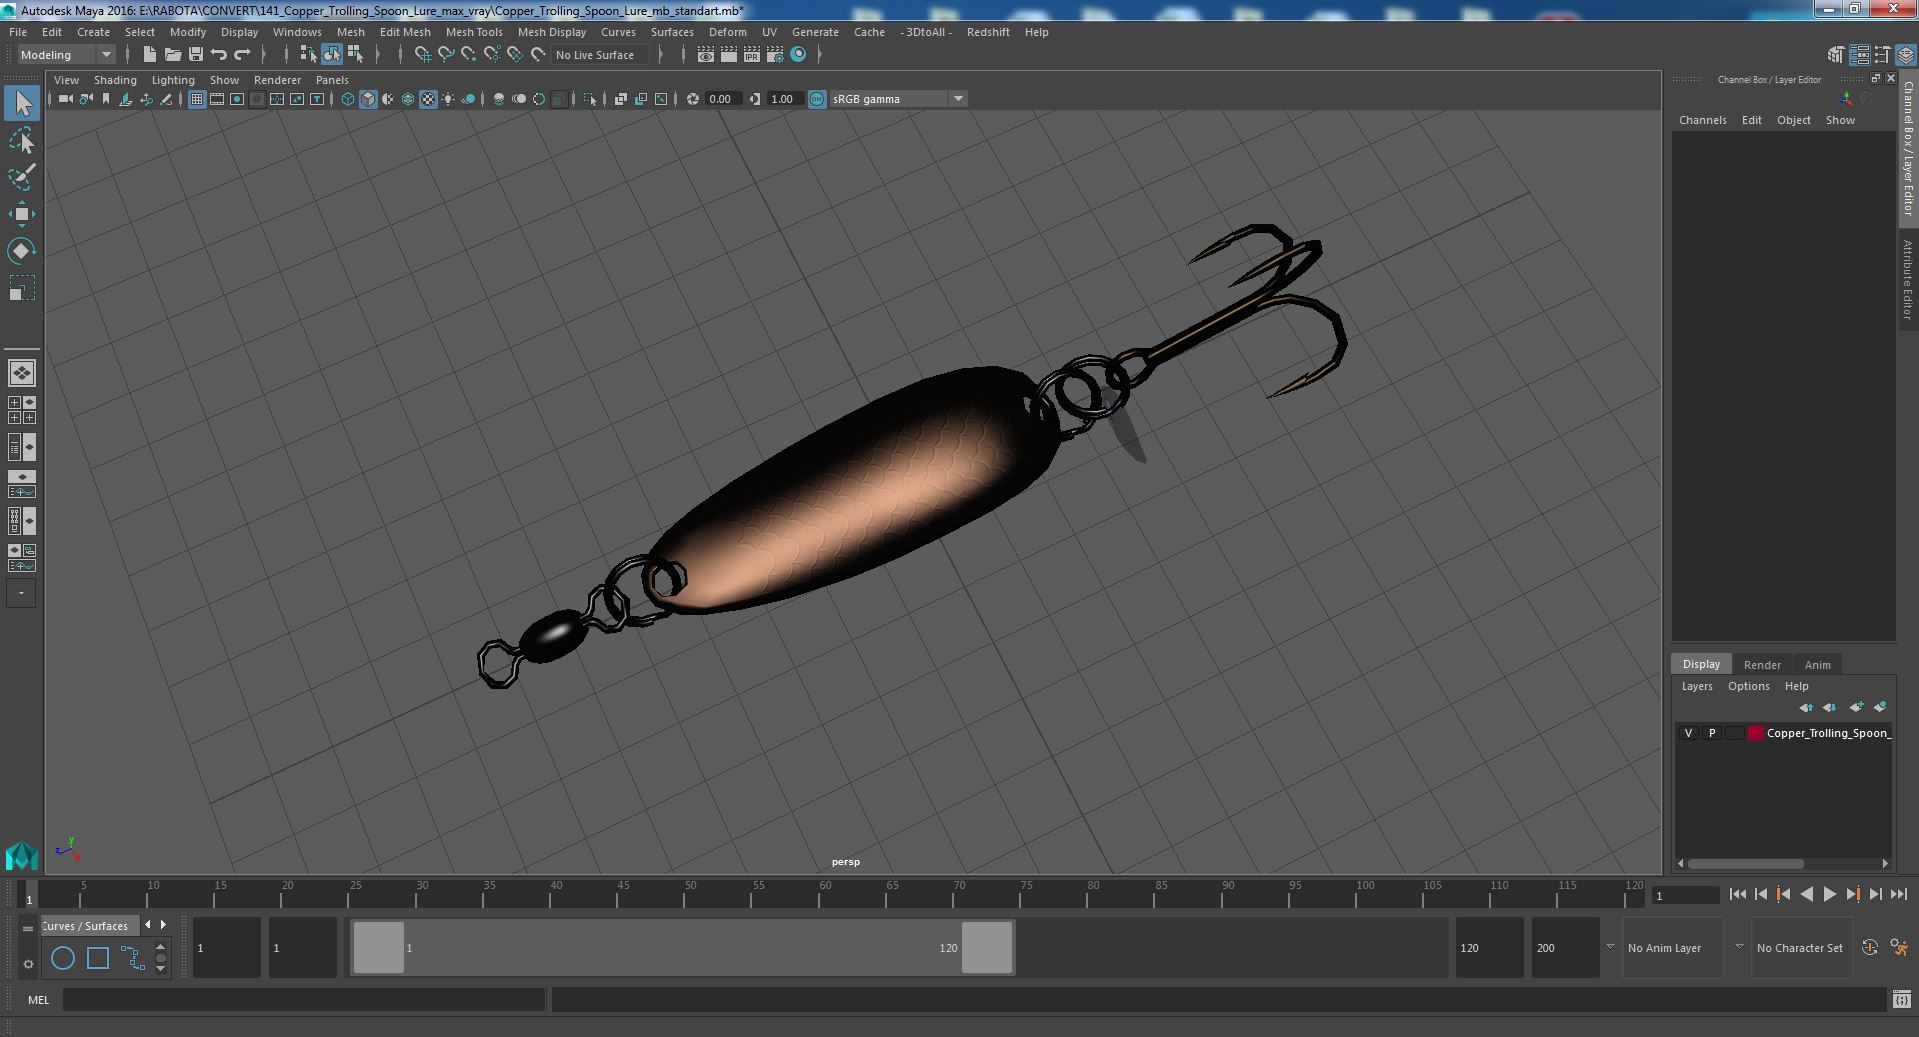
Task: Create layer from selected objects
Action: (x=1880, y=707)
